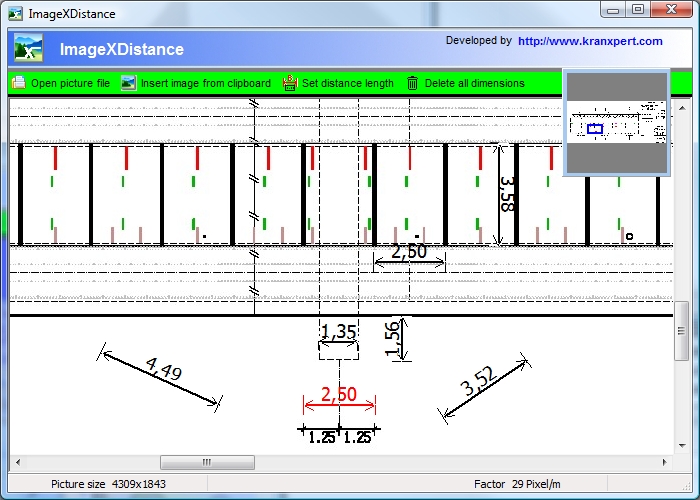Click the ImageXDistance logo in the blue header

[27, 49]
